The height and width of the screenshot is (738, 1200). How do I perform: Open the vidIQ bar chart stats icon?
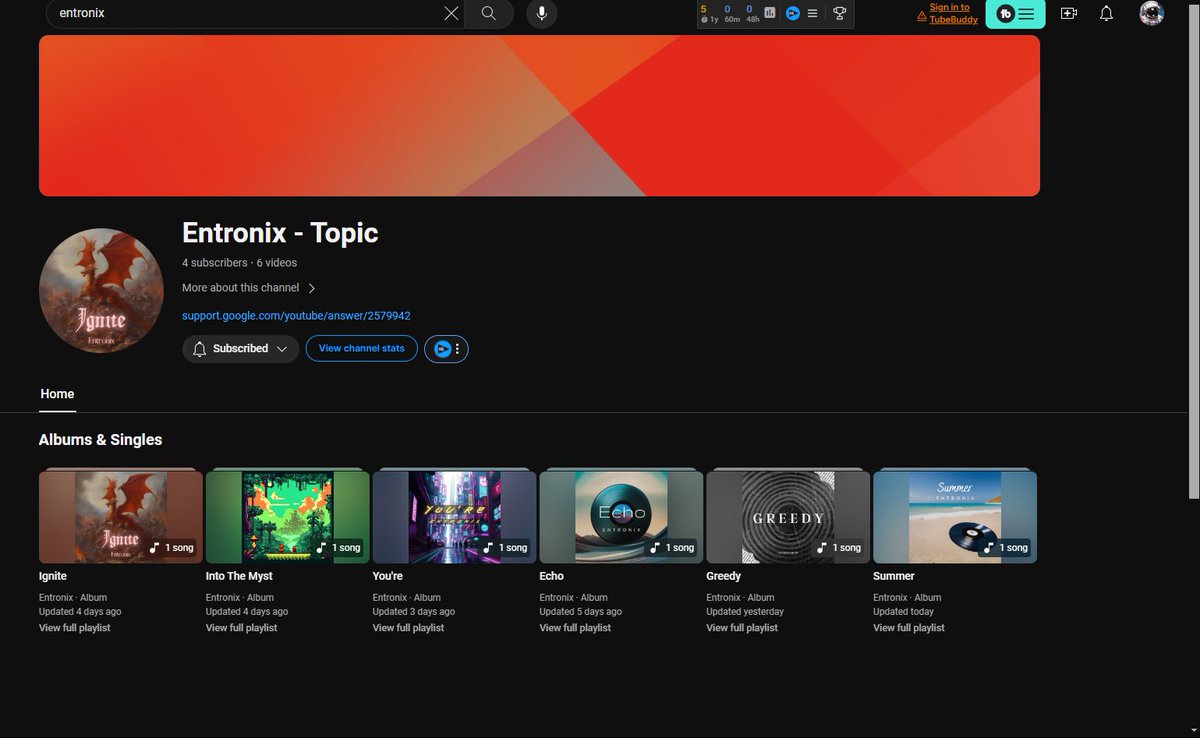pos(770,13)
